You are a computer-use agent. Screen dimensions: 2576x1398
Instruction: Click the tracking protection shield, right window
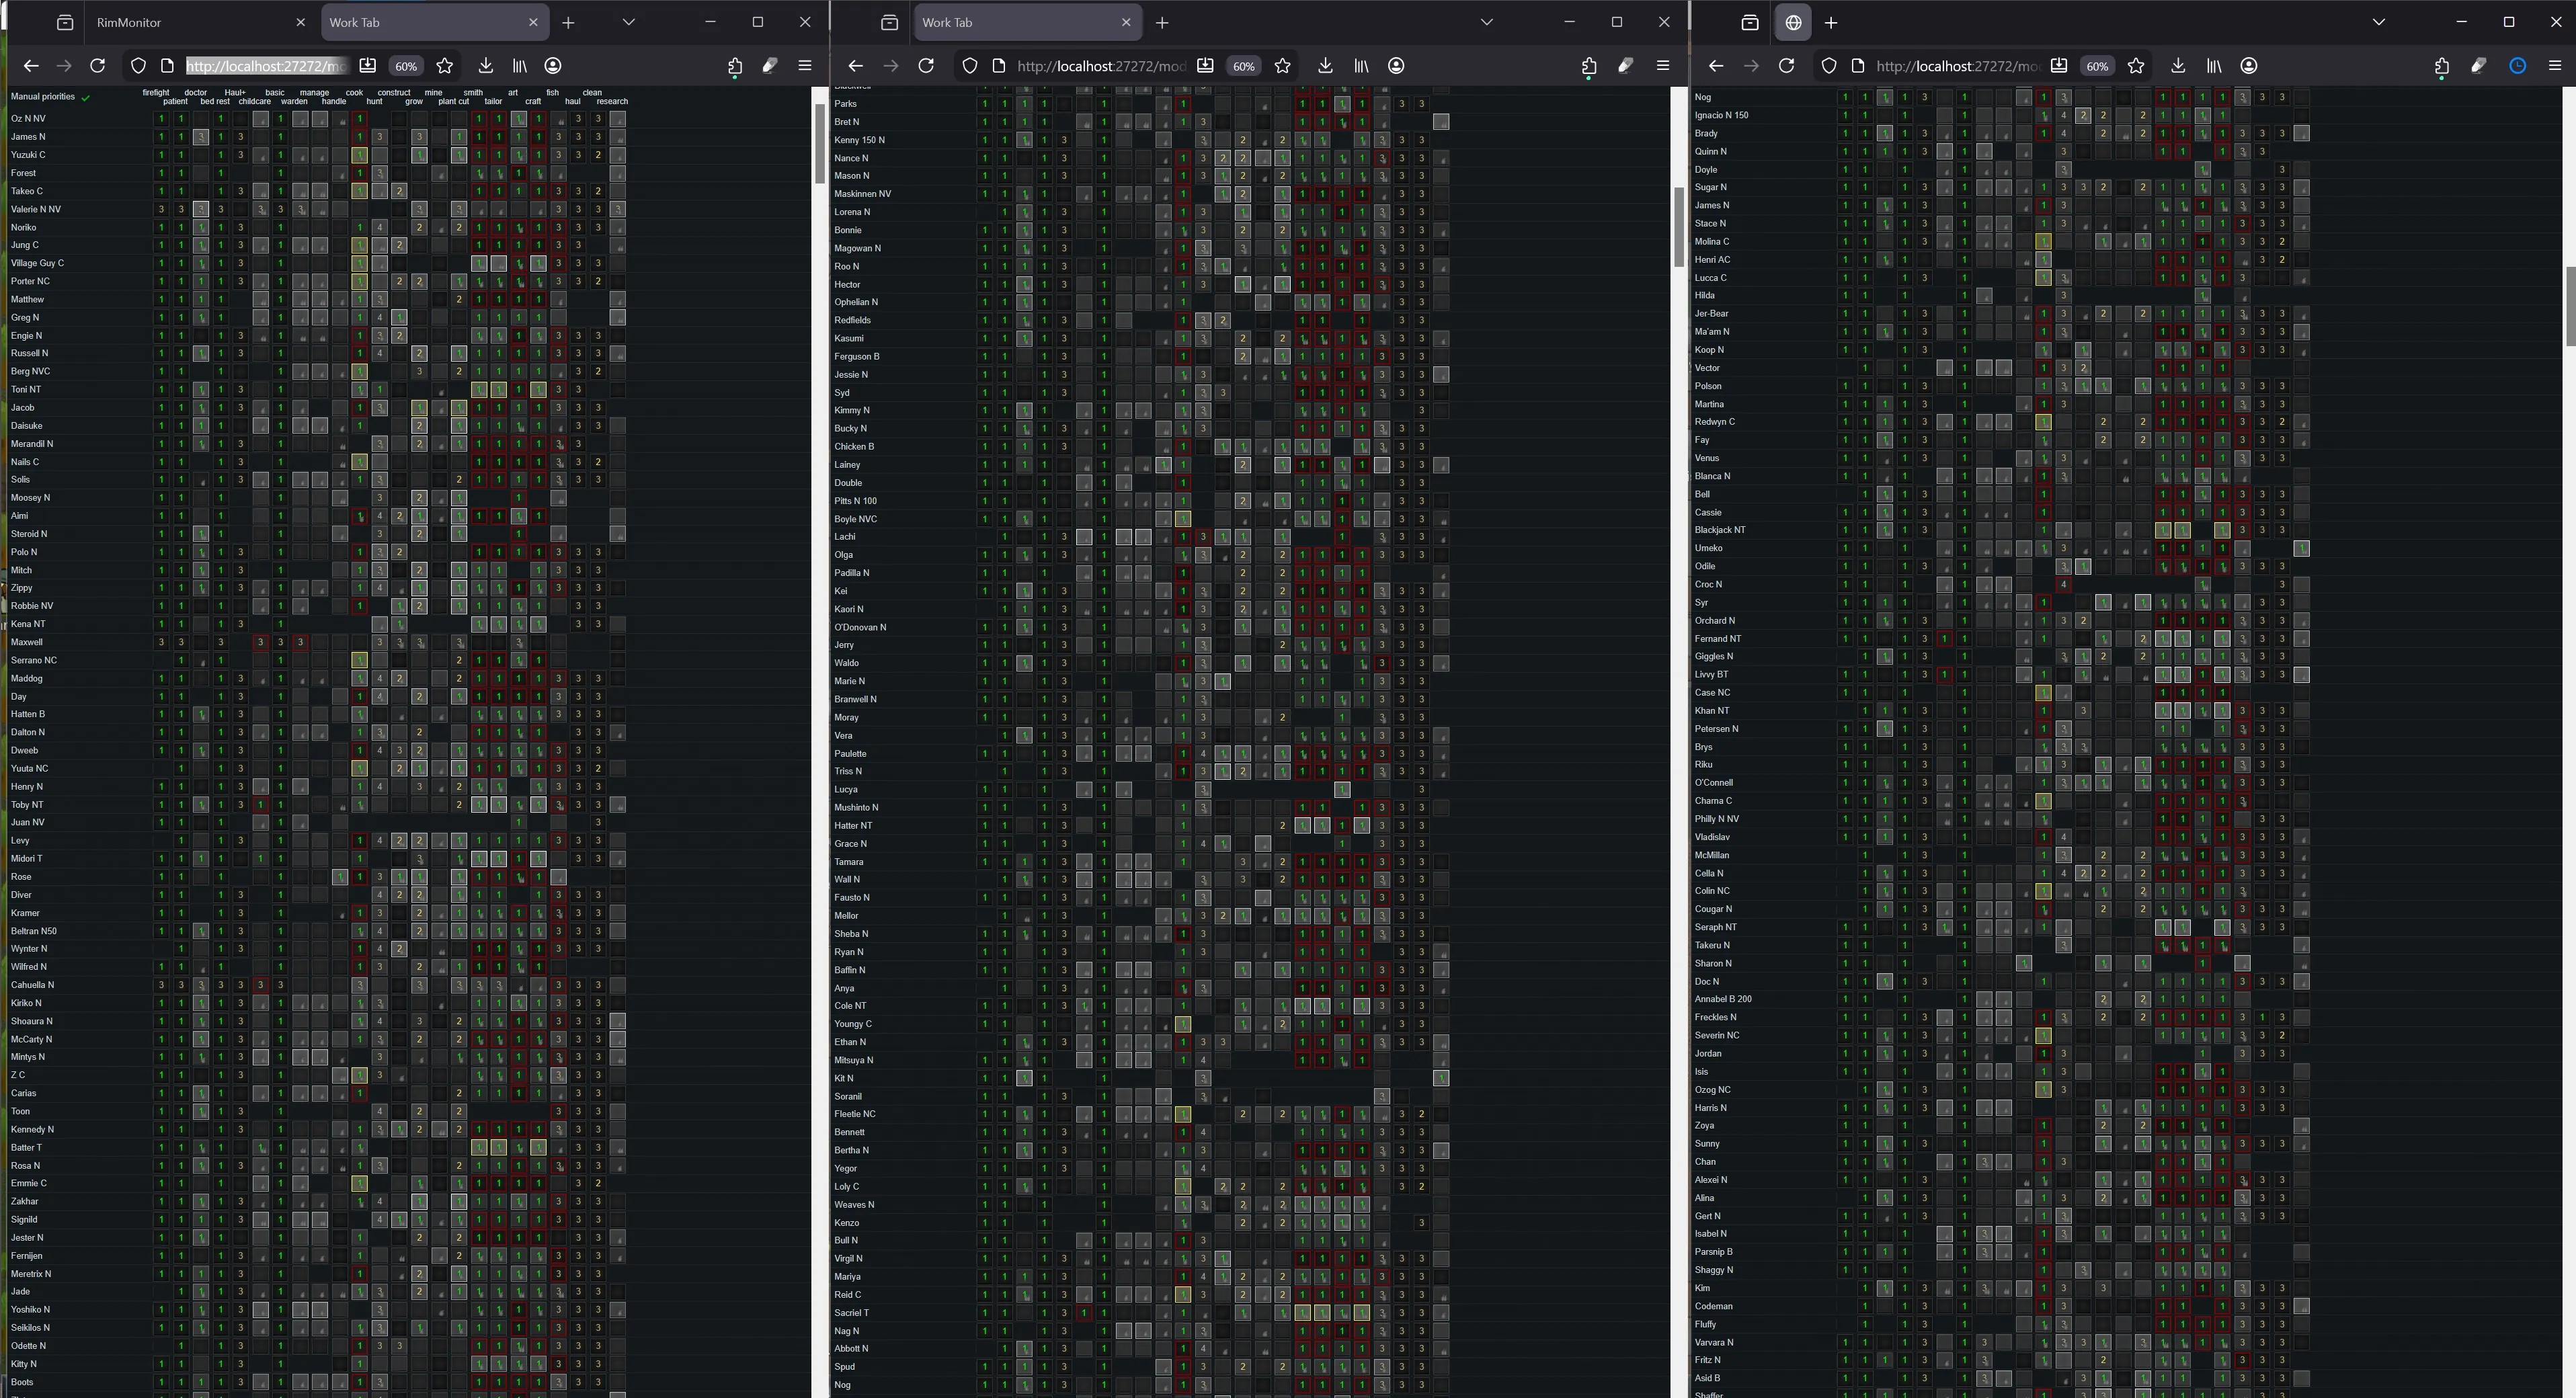(1829, 66)
